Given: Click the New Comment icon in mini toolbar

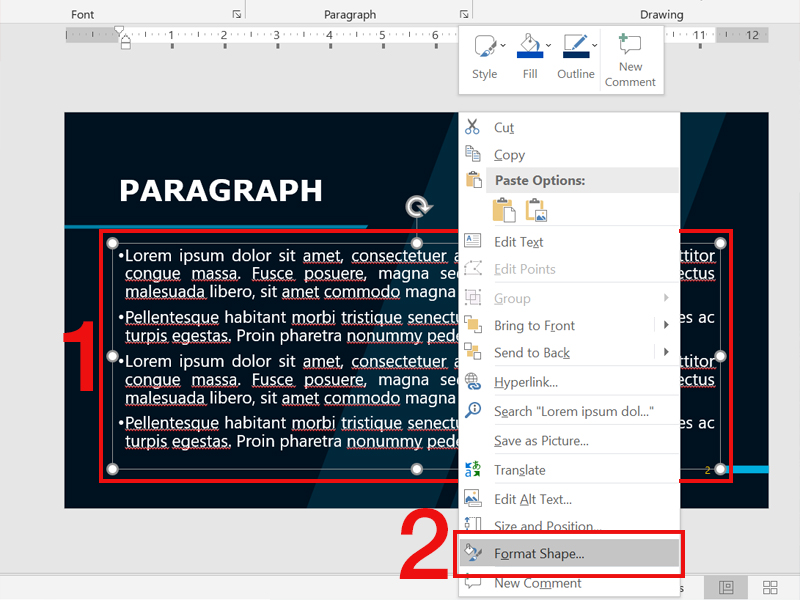Looking at the screenshot, I should 630,45.
